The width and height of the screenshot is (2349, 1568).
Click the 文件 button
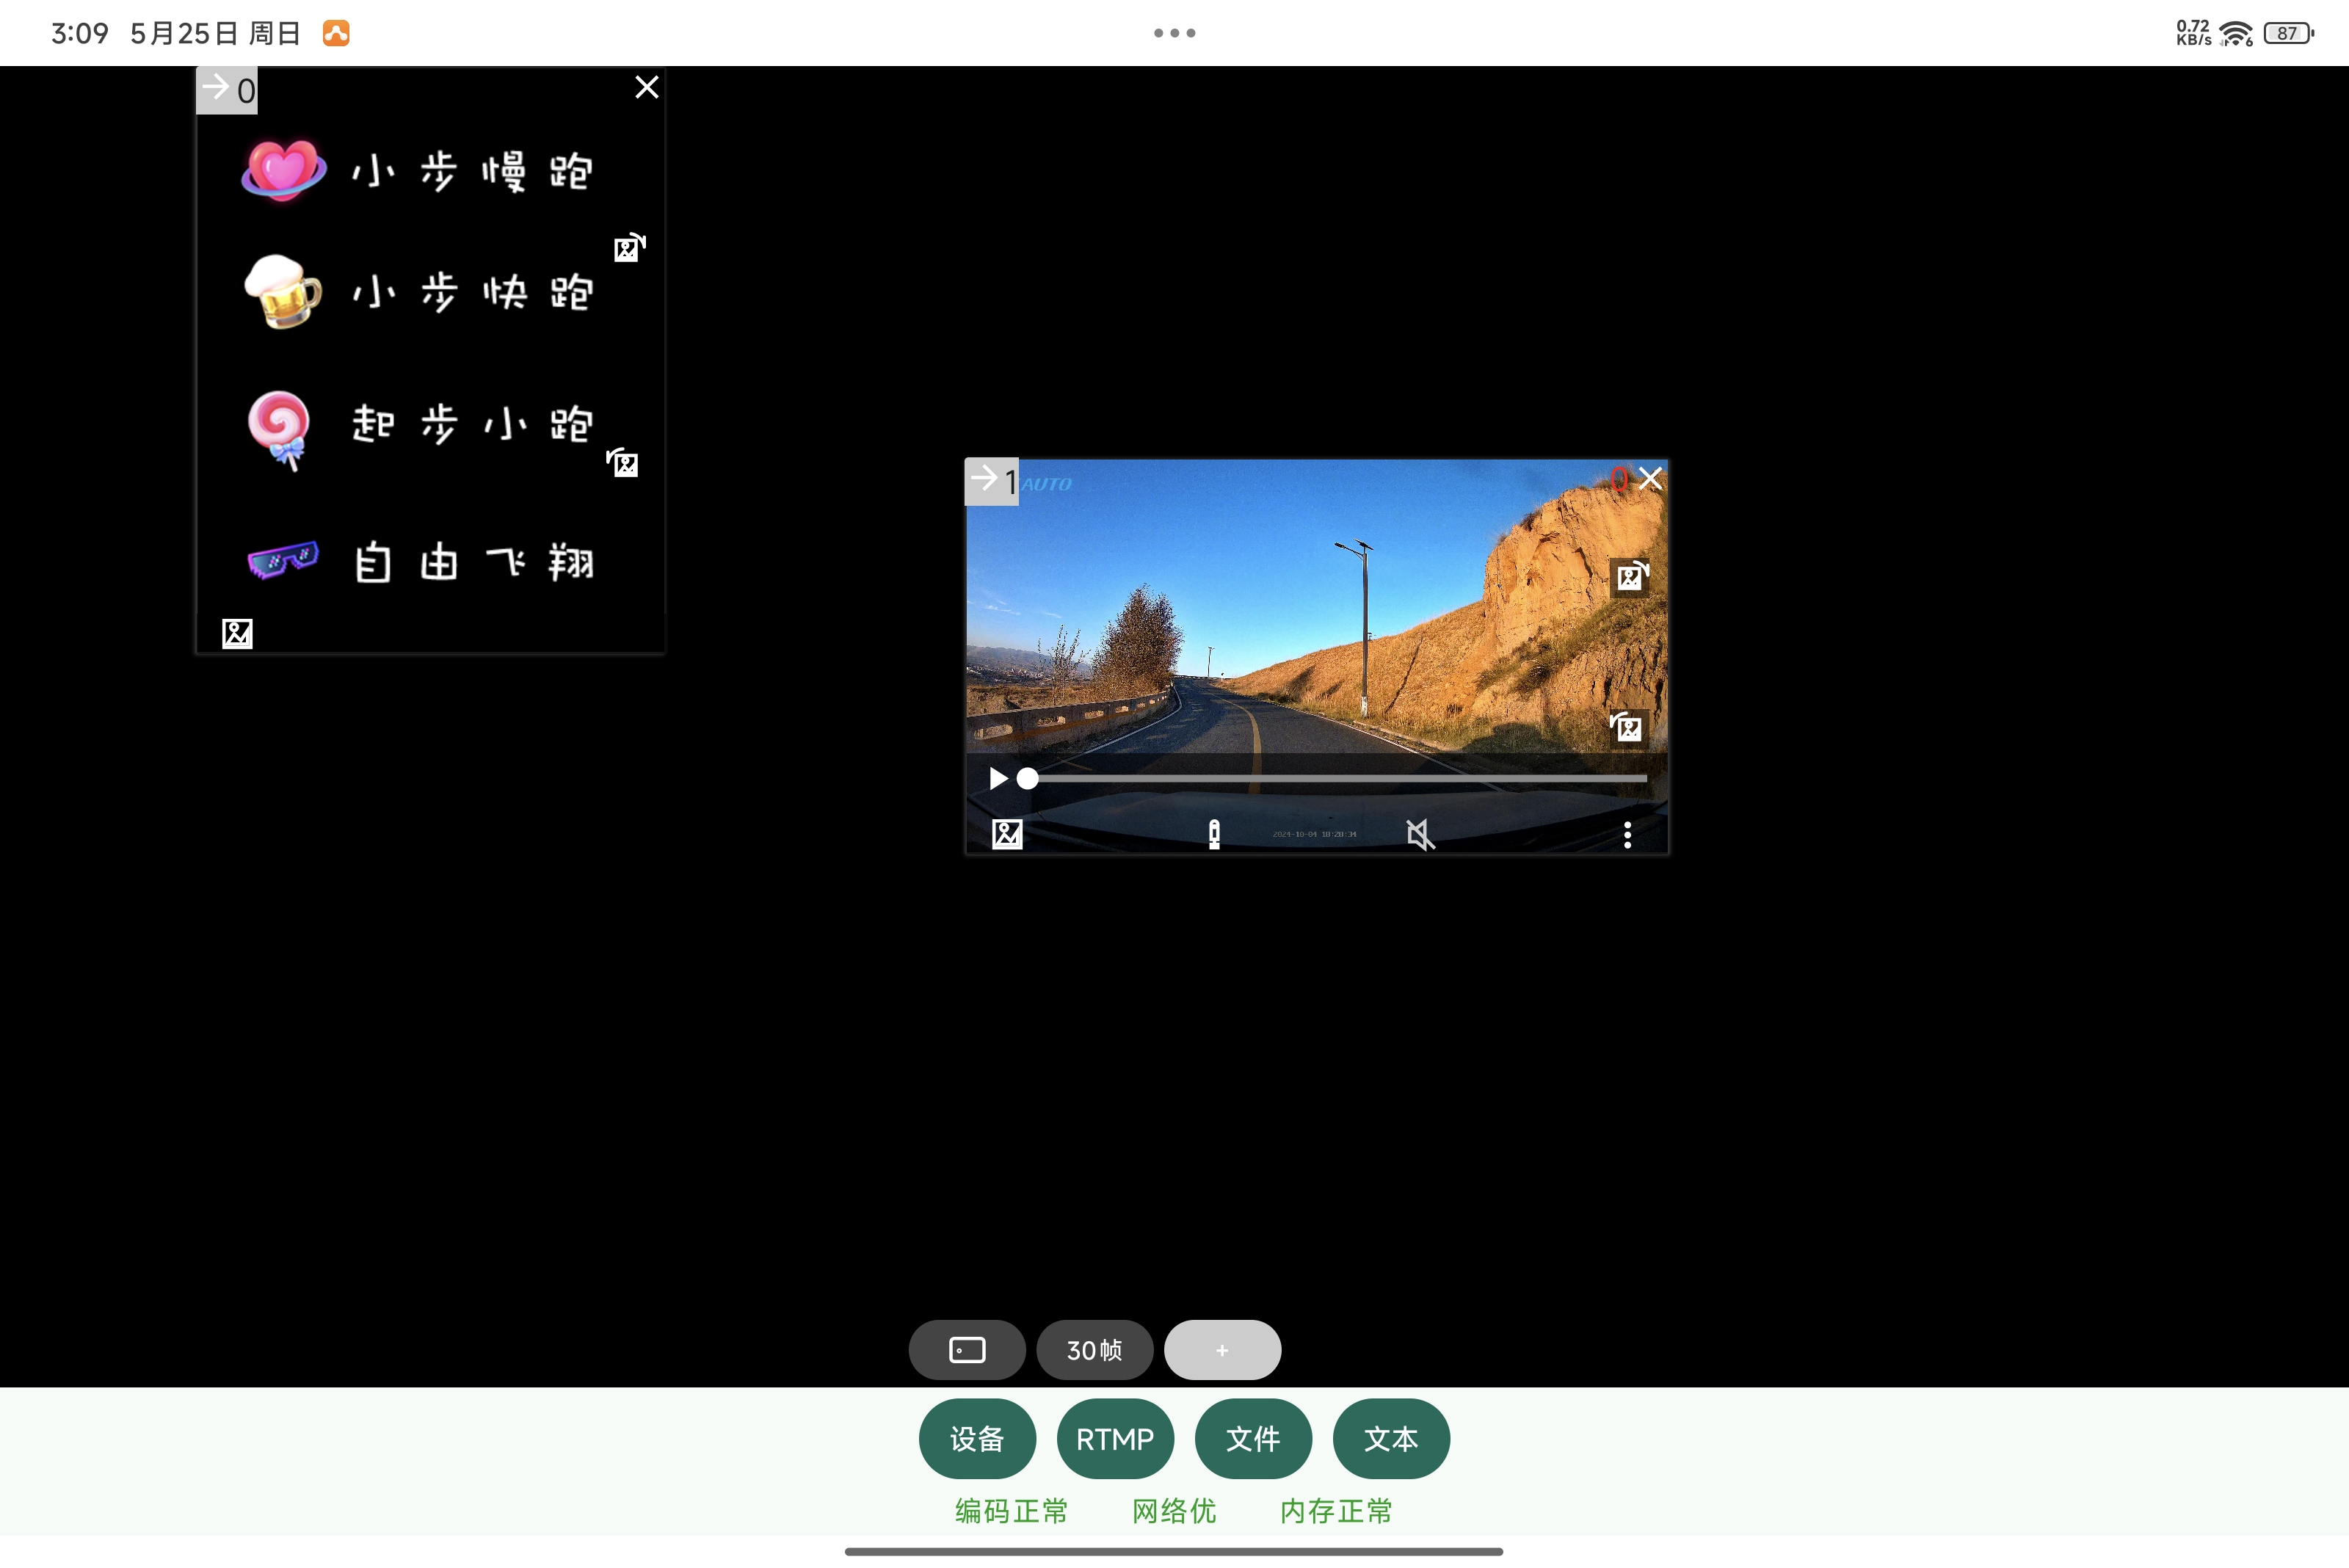click(x=1253, y=1438)
